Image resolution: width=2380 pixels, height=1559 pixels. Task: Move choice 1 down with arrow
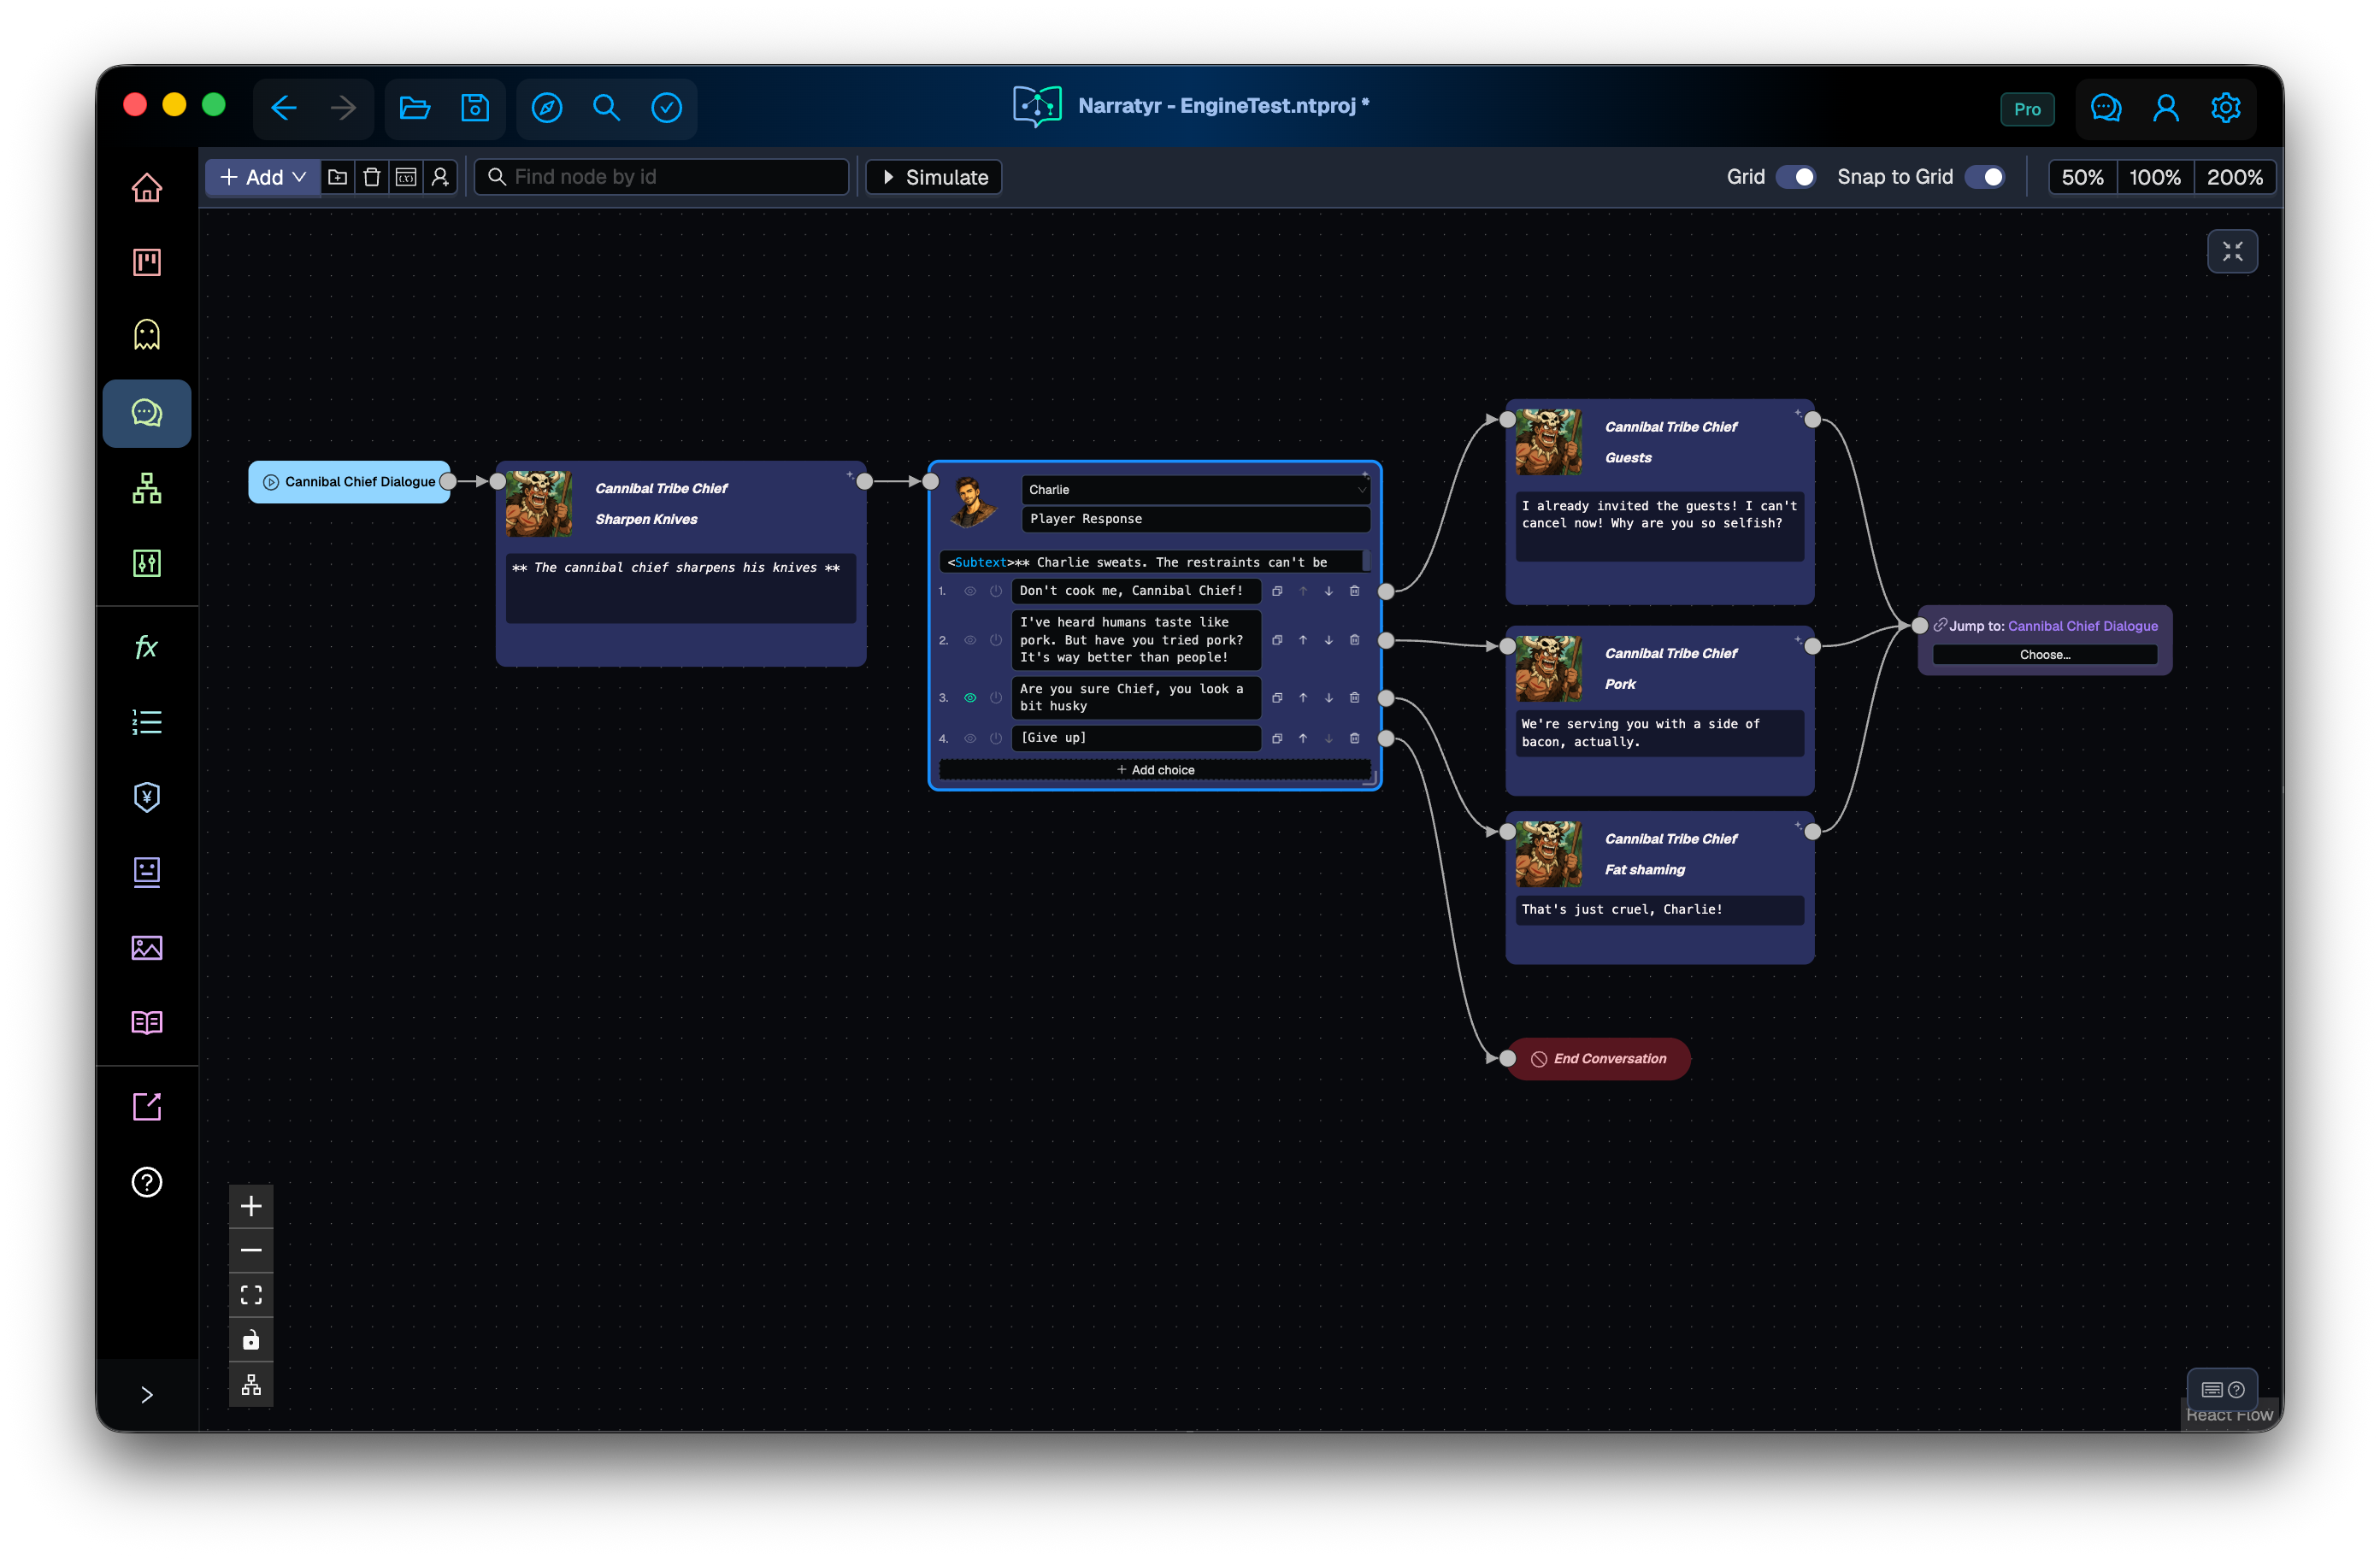pyautogui.click(x=1329, y=591)
